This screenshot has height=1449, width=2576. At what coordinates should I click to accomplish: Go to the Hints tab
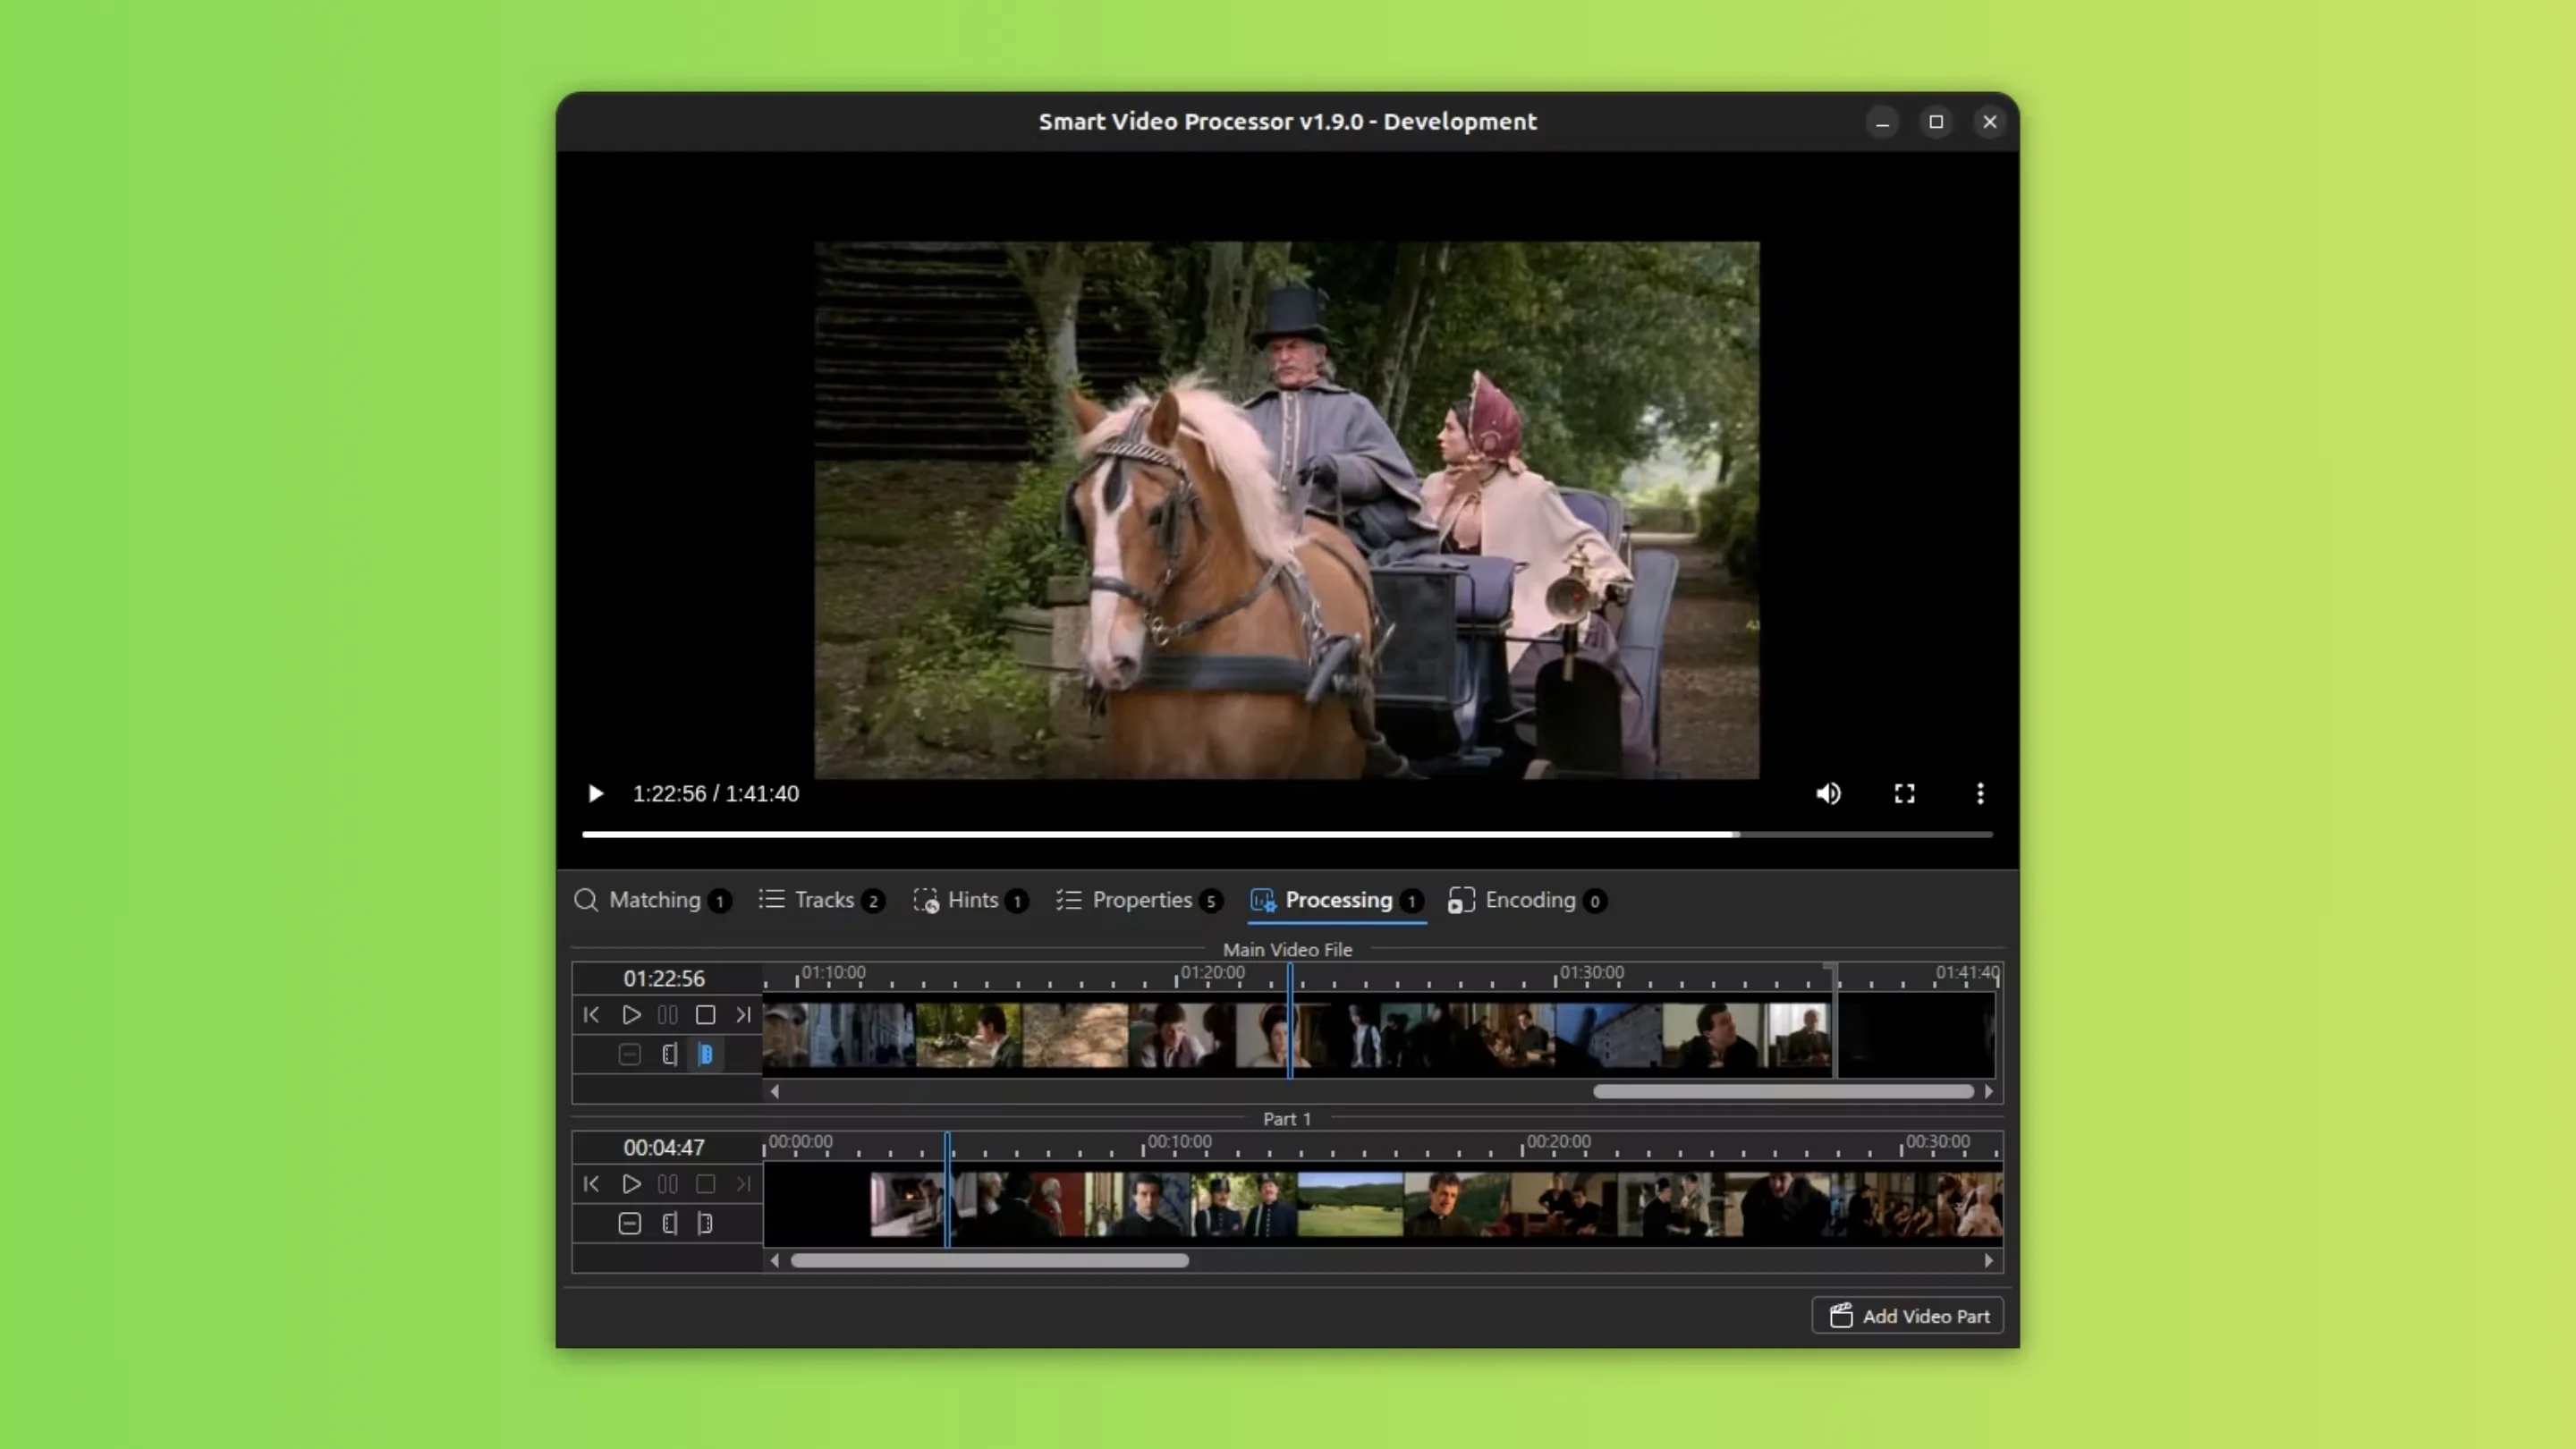(970, 900)
